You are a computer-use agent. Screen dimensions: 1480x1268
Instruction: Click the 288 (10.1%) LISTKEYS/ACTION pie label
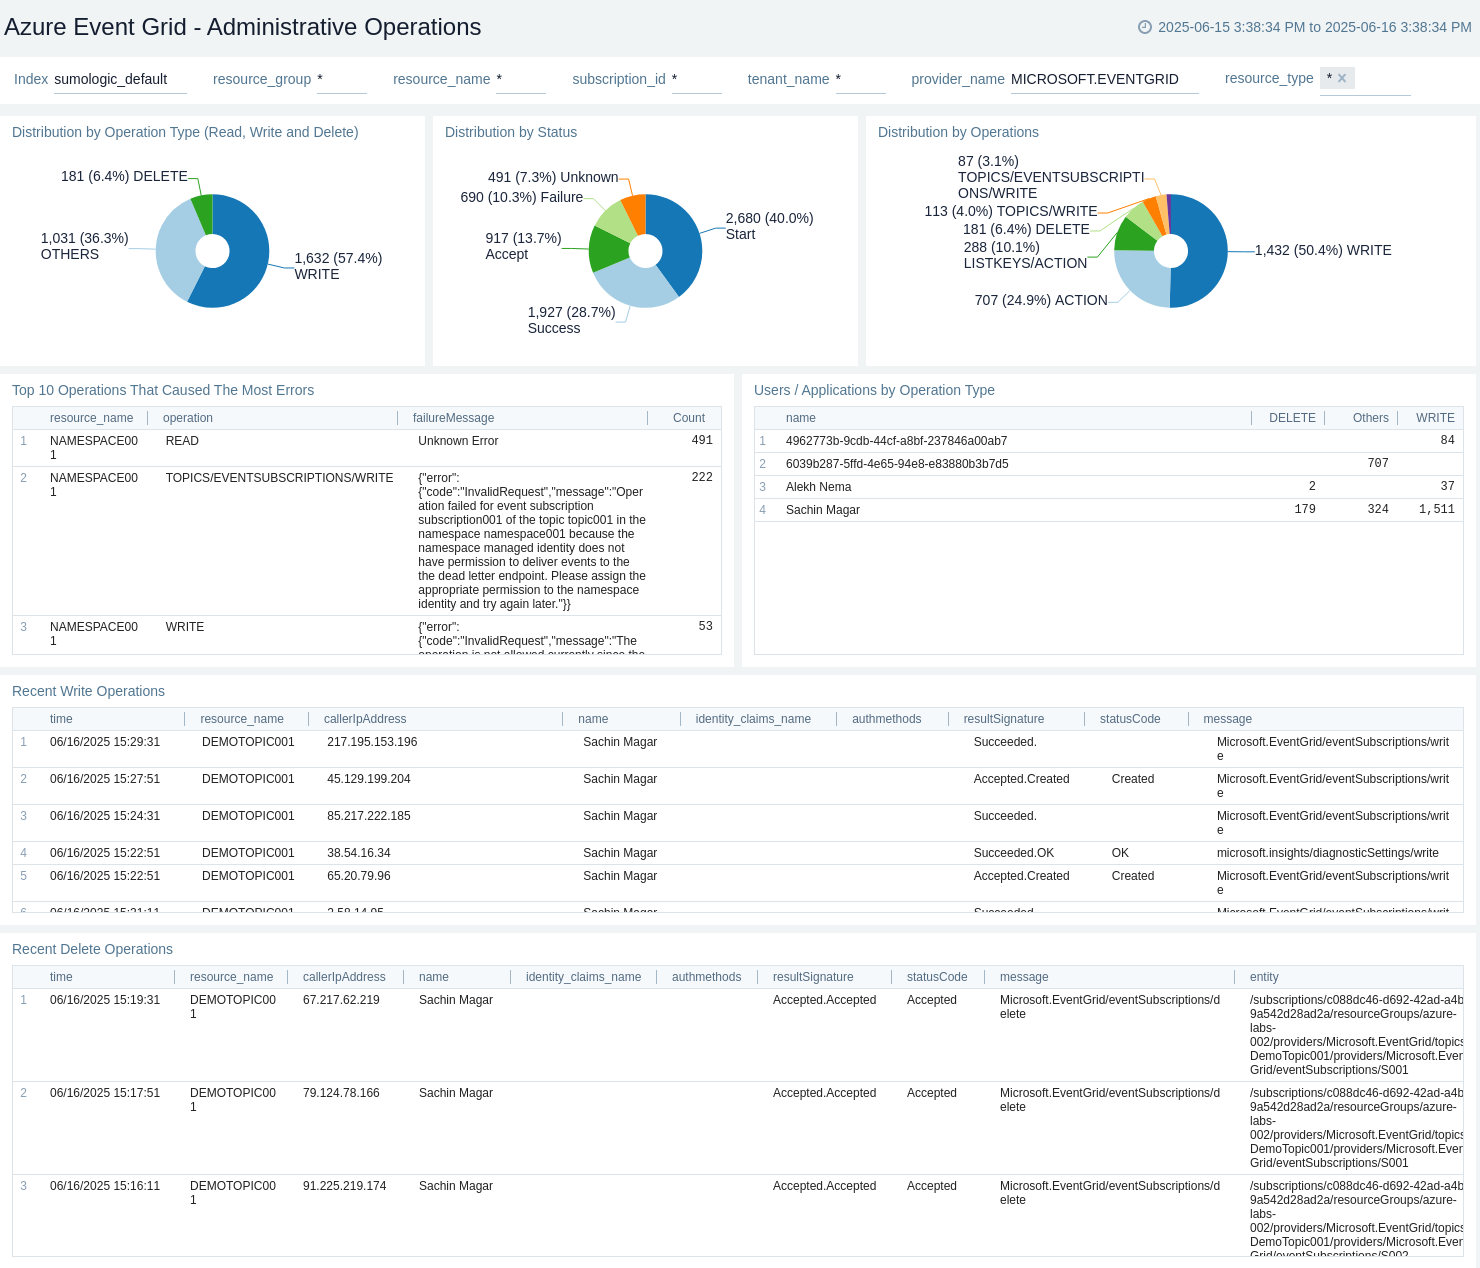[x=1025, y=255]
